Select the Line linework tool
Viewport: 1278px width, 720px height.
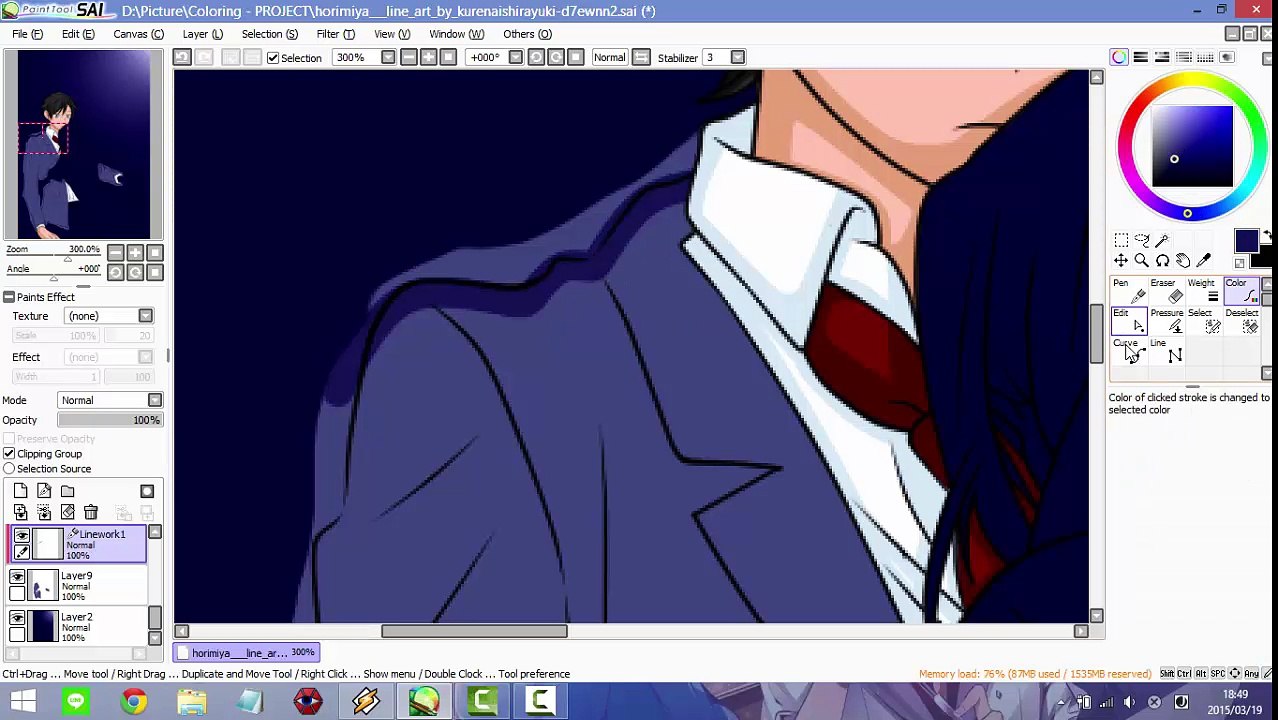pos(1167,352)
